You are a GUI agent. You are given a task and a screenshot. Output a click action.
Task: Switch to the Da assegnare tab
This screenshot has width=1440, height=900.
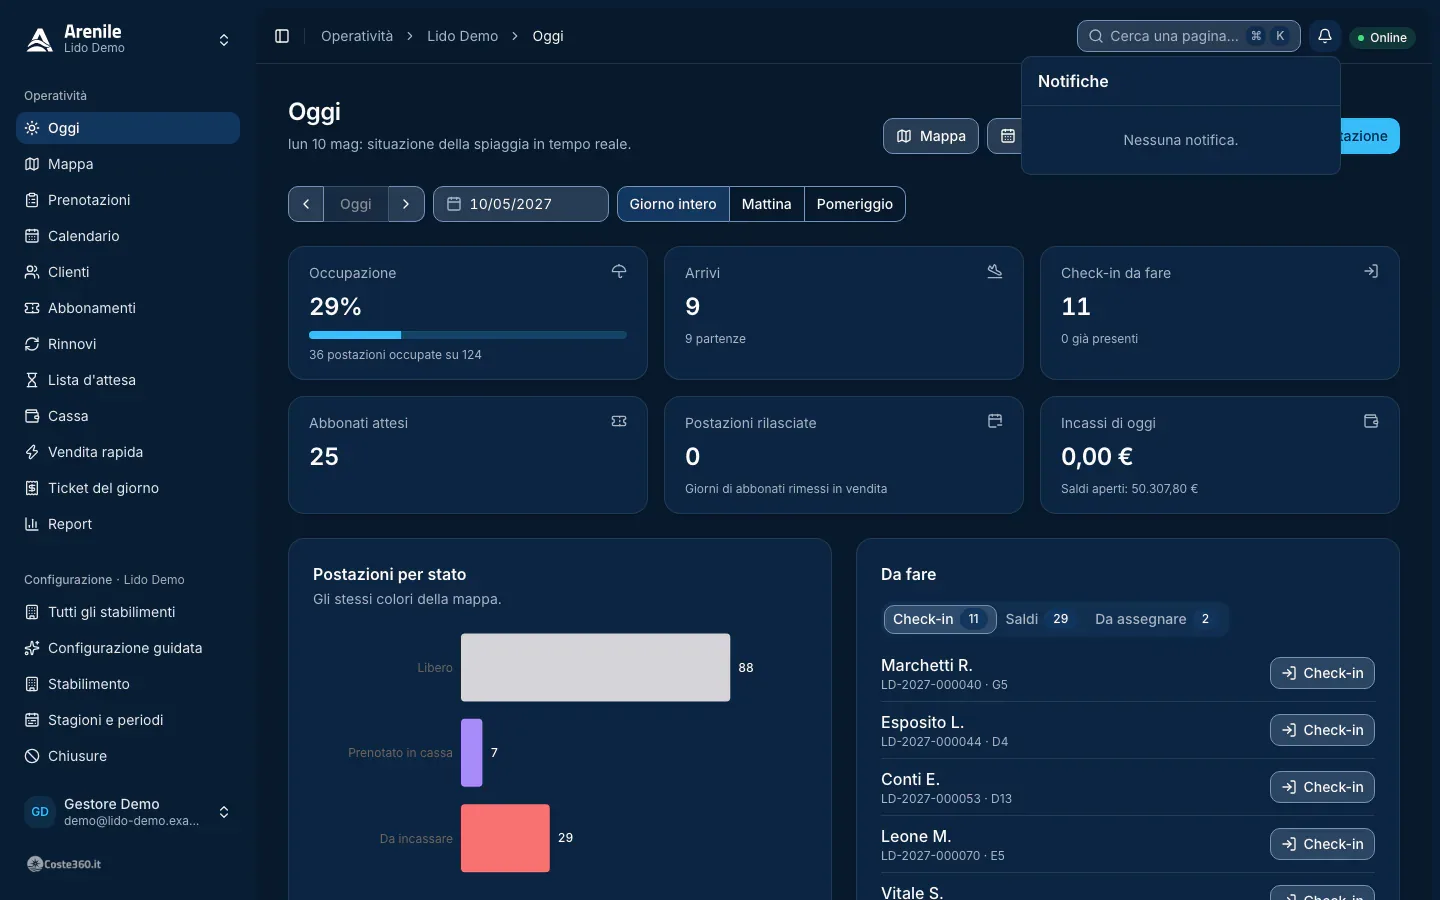[x=1154, y=619]
